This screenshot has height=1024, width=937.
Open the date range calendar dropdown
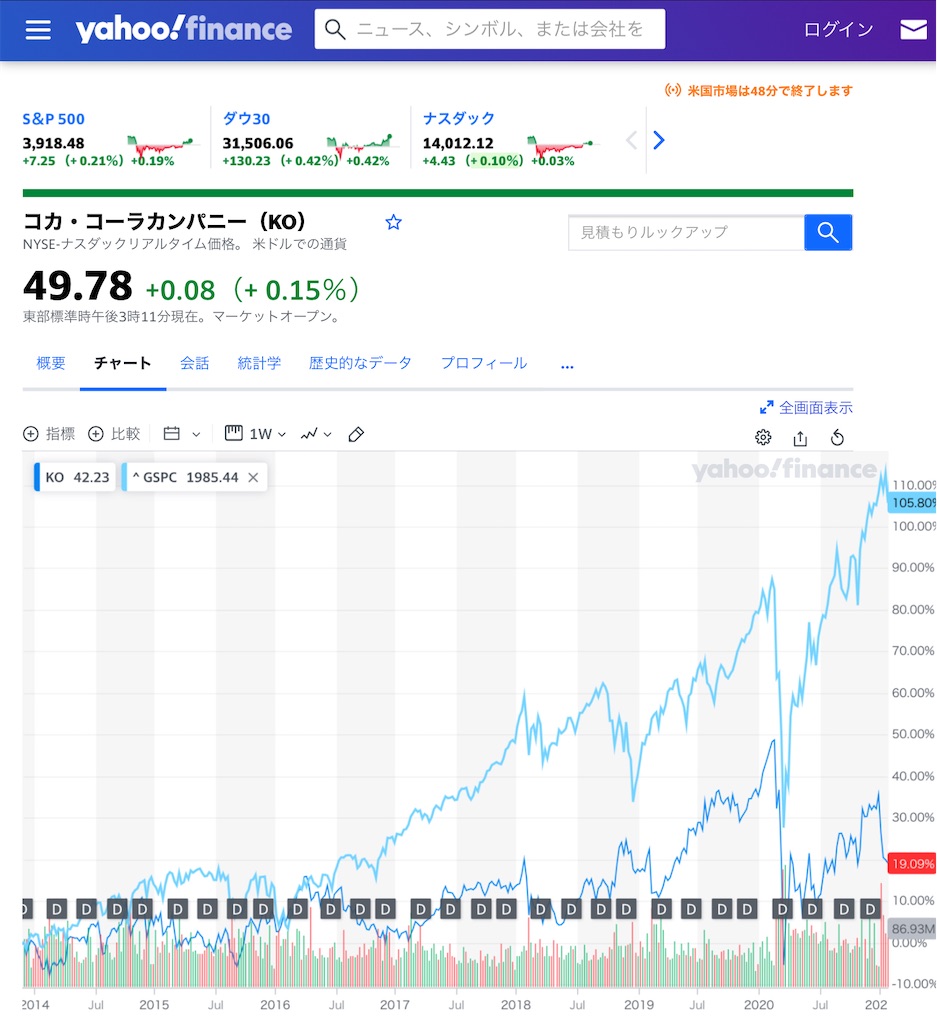(x=182, y=434)
